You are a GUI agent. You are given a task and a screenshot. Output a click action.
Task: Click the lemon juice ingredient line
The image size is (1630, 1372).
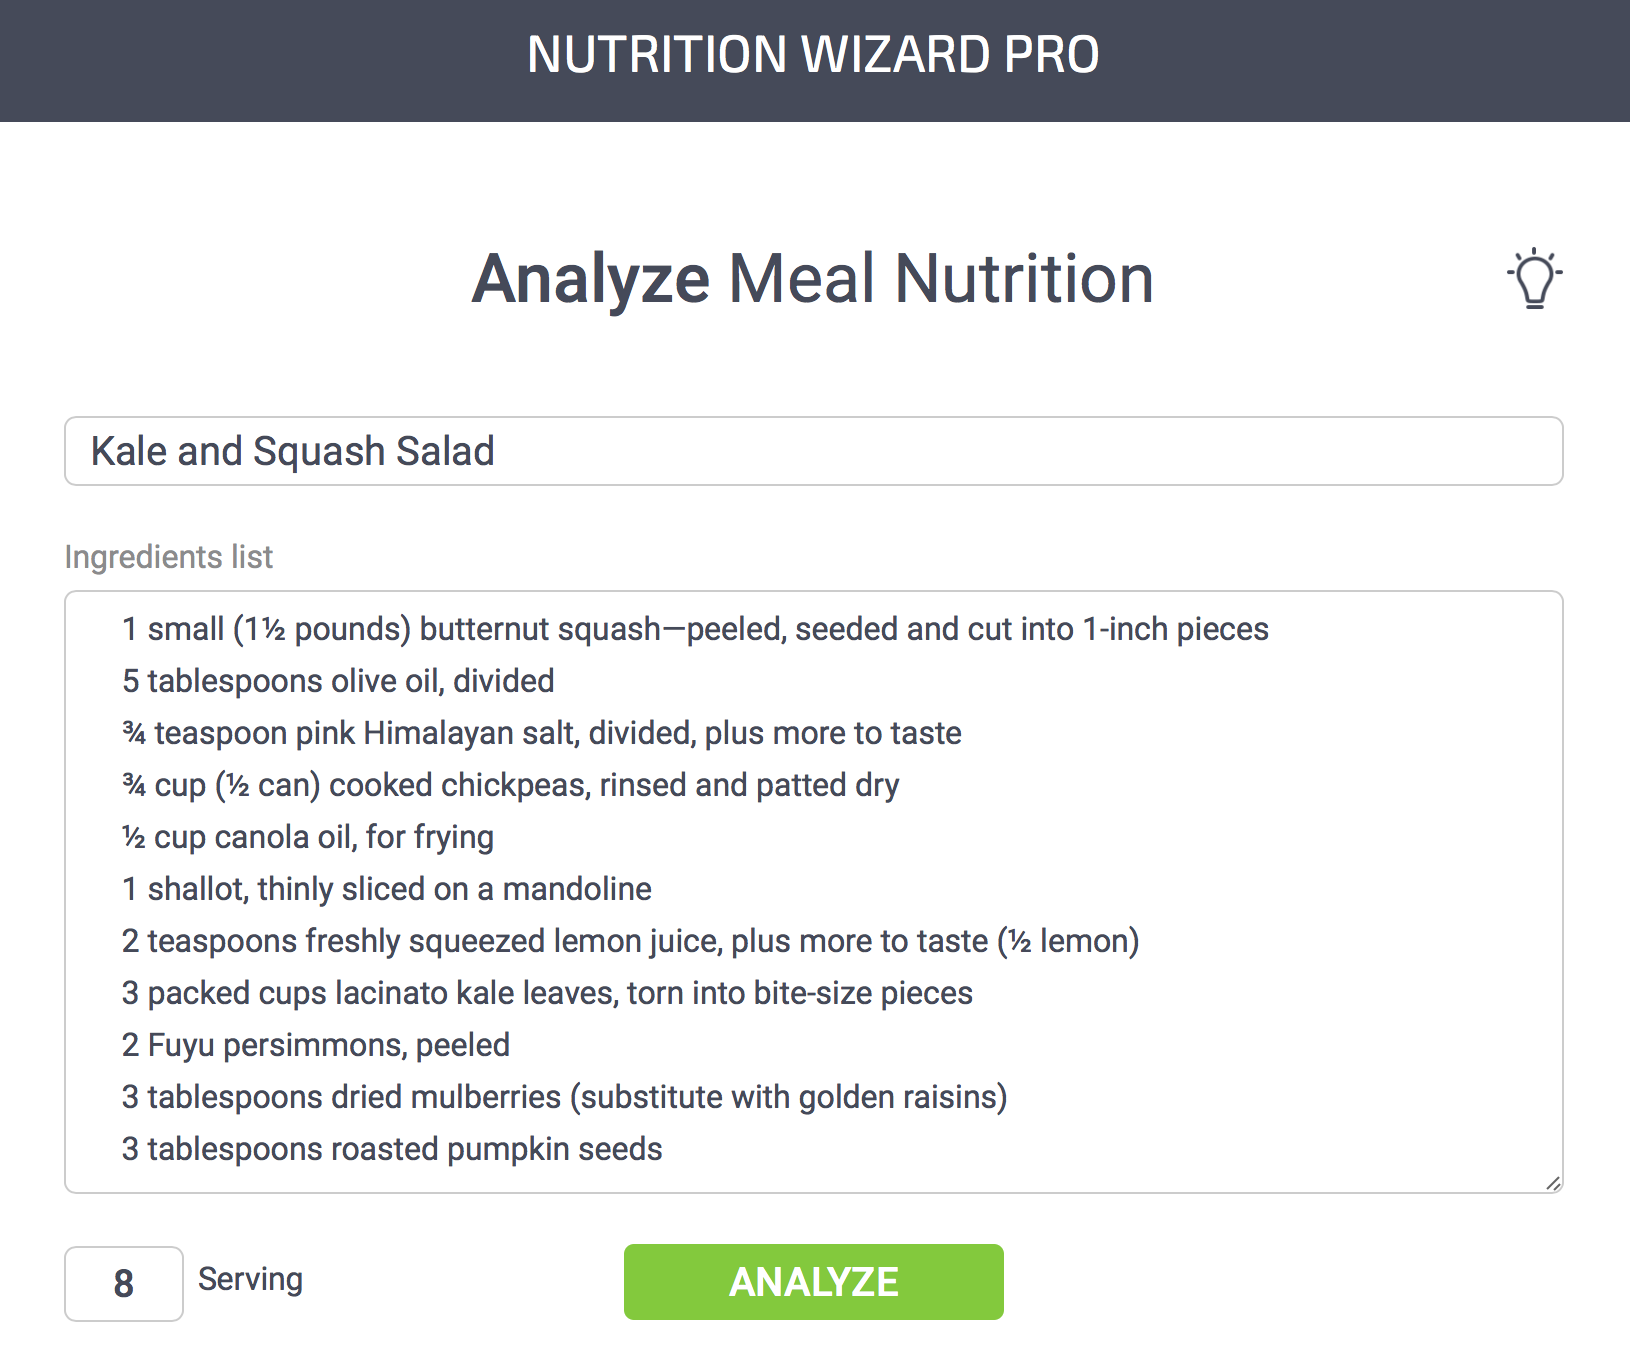[x=630, y=941]
